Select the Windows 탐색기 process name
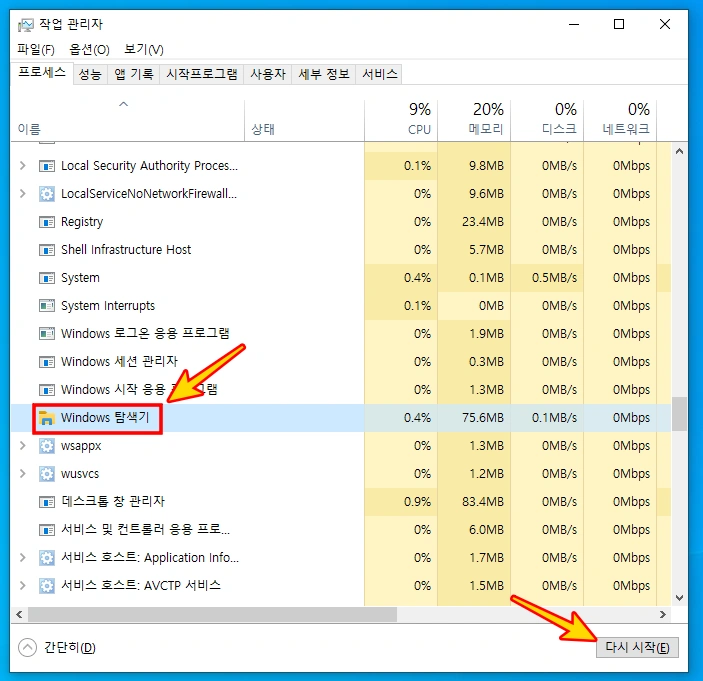This screenshot has height=681, width=703. [105, 418]
